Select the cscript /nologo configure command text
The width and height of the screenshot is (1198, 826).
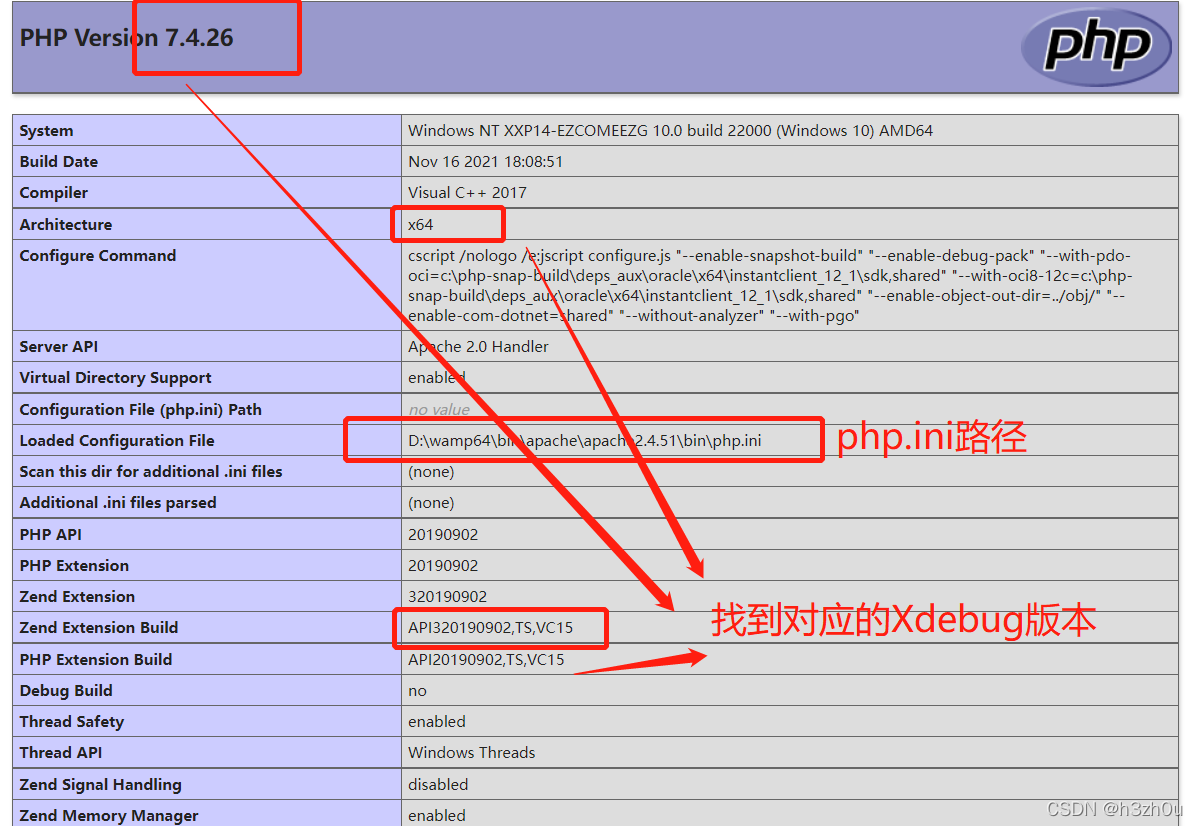pos(770,285)
